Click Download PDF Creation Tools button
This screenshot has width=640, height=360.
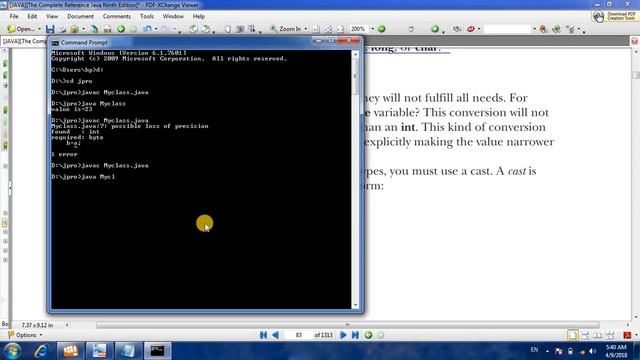[x=614, y=16]
